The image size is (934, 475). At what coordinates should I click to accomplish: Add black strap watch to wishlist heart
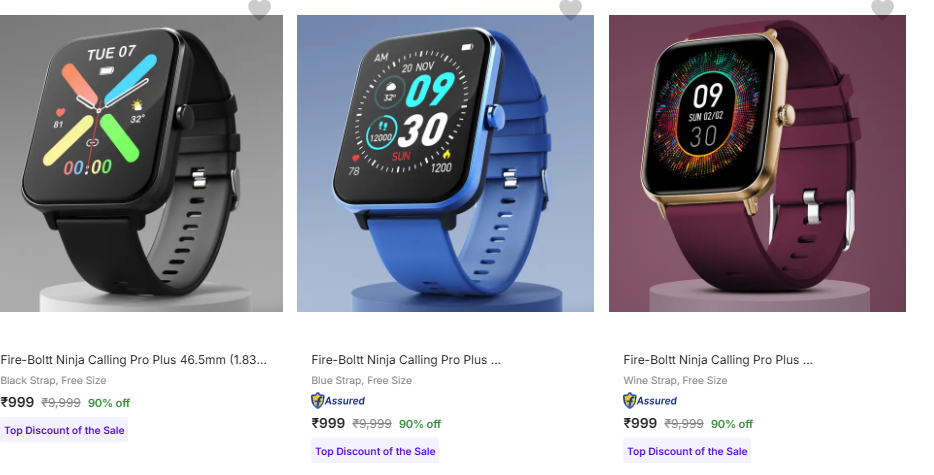(x=259, y=9)
